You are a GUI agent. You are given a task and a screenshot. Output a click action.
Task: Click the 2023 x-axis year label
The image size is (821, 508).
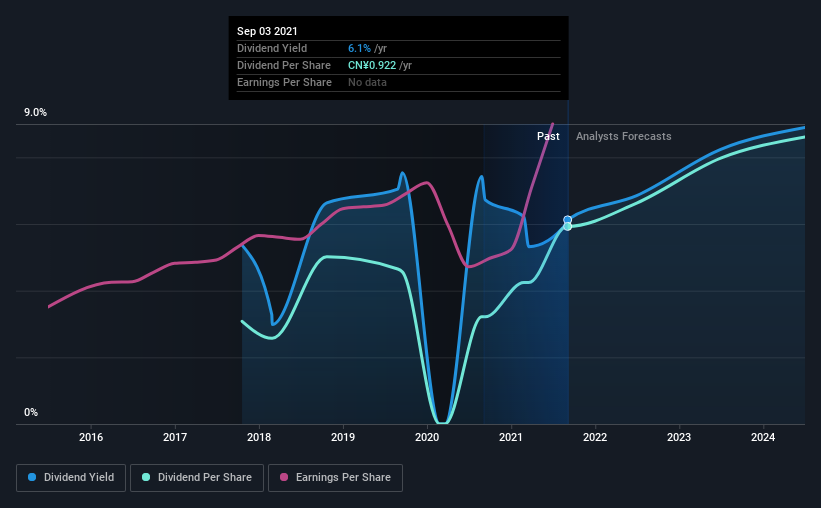tap(679, 437)
